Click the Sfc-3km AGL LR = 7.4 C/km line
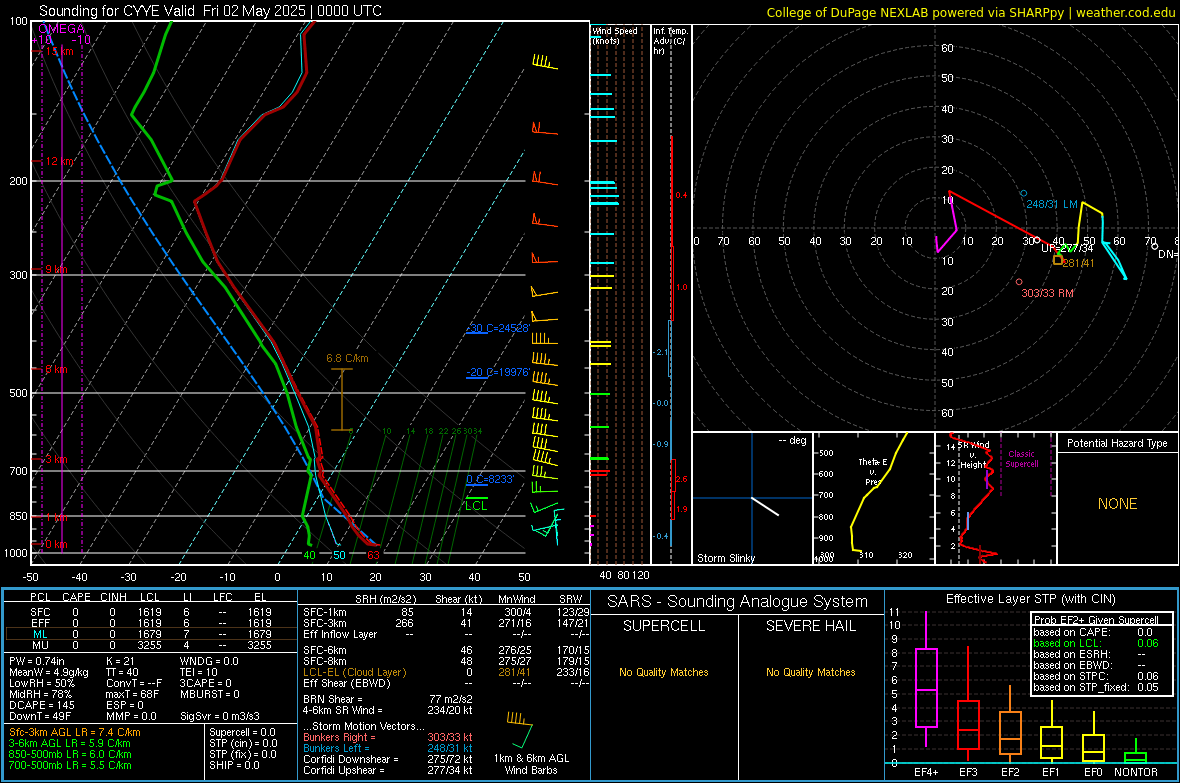This screenshot has width=1180, height=783. [x=75, y=733]
